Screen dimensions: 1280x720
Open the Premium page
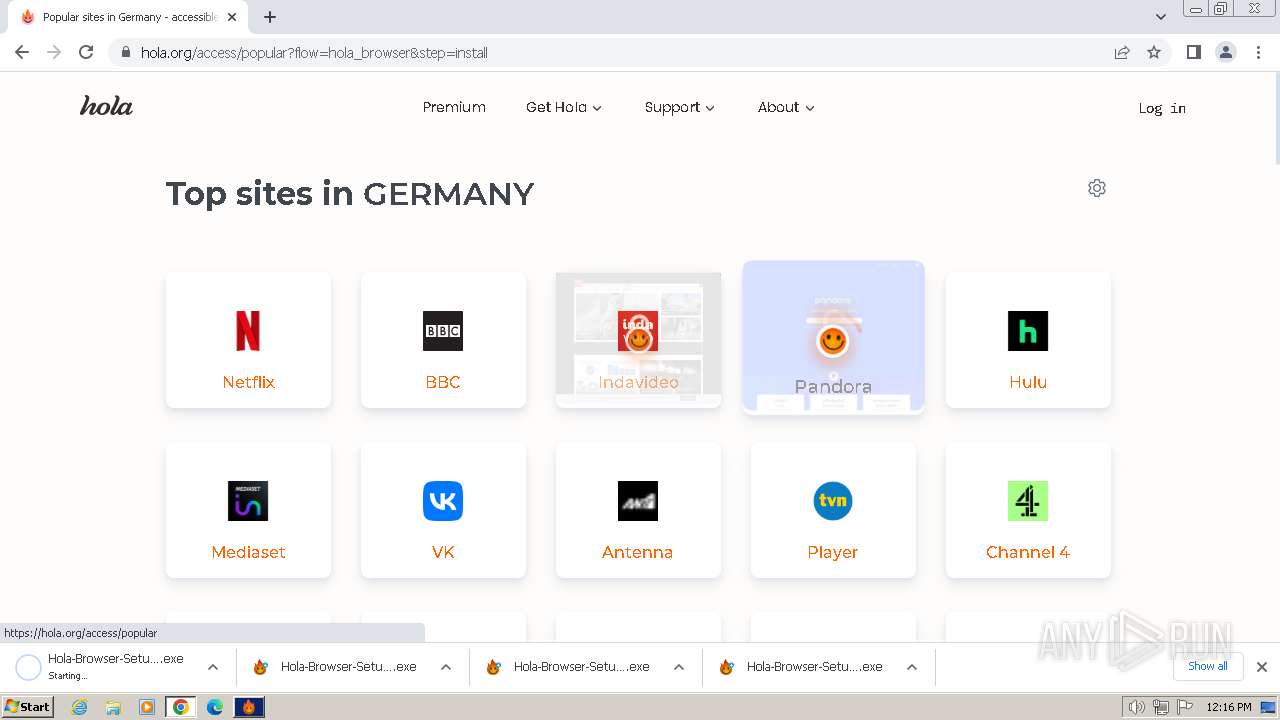454,107
